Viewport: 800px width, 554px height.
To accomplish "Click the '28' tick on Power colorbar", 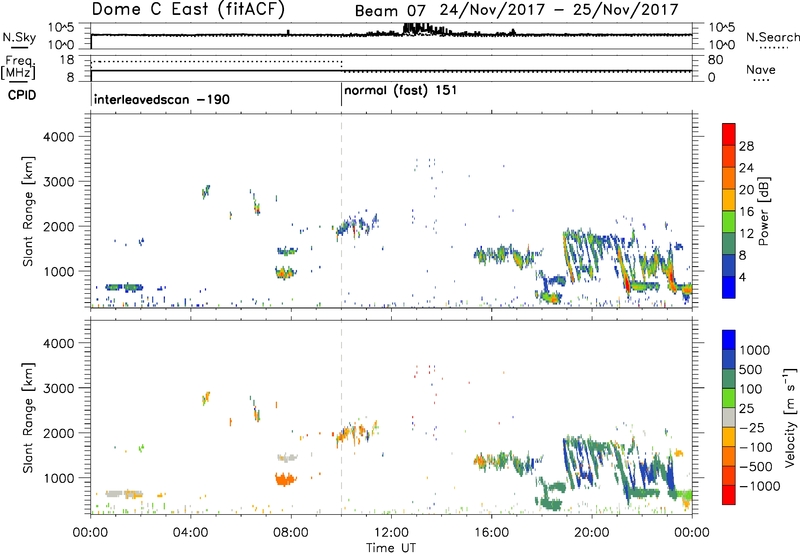I will [746, 146].
